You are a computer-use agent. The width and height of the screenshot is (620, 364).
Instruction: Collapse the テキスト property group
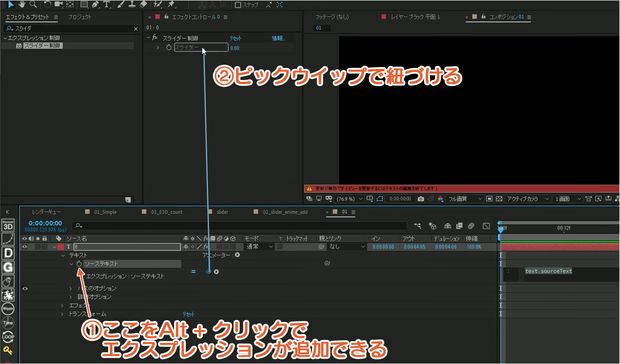[x=63, y=255]
